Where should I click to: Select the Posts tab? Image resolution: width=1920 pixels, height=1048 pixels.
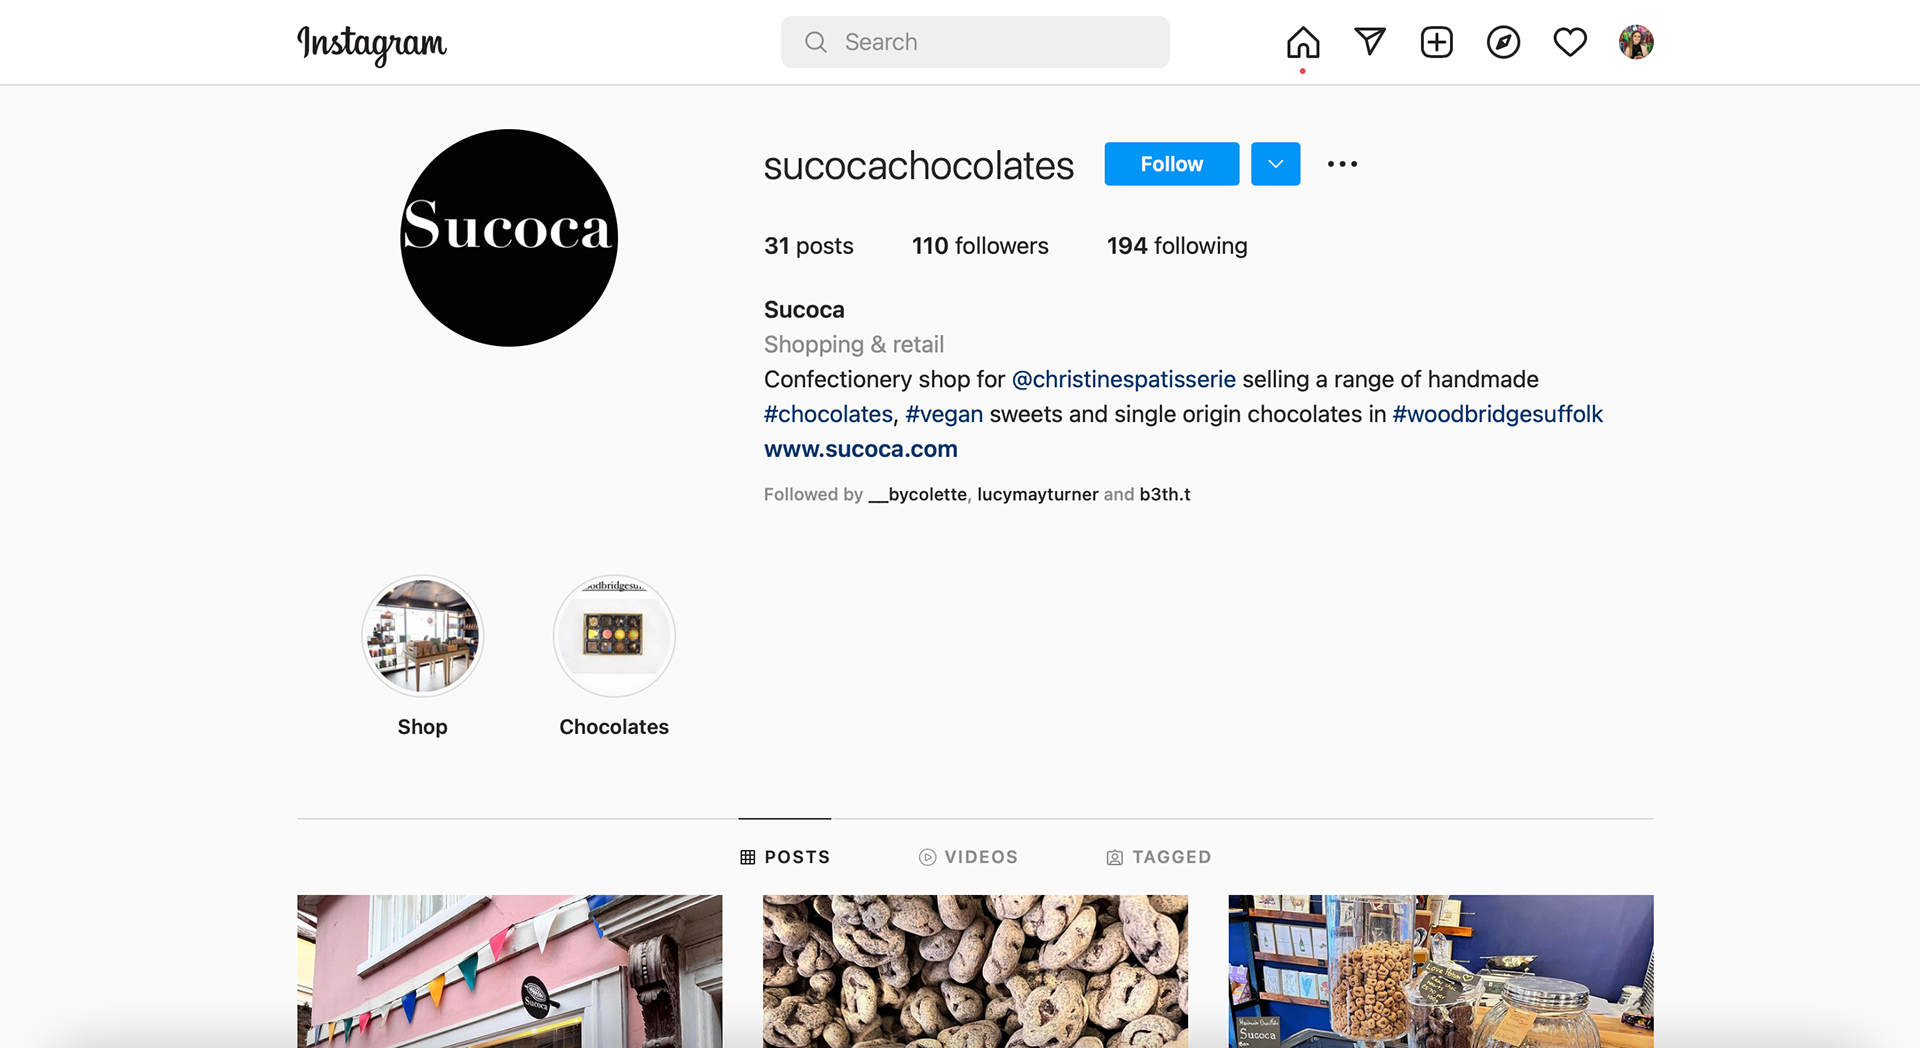point(785,857)
